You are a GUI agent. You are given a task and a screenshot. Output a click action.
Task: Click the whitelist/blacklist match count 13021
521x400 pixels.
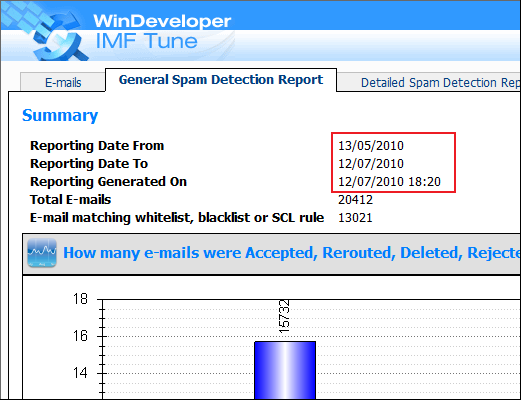355,218
